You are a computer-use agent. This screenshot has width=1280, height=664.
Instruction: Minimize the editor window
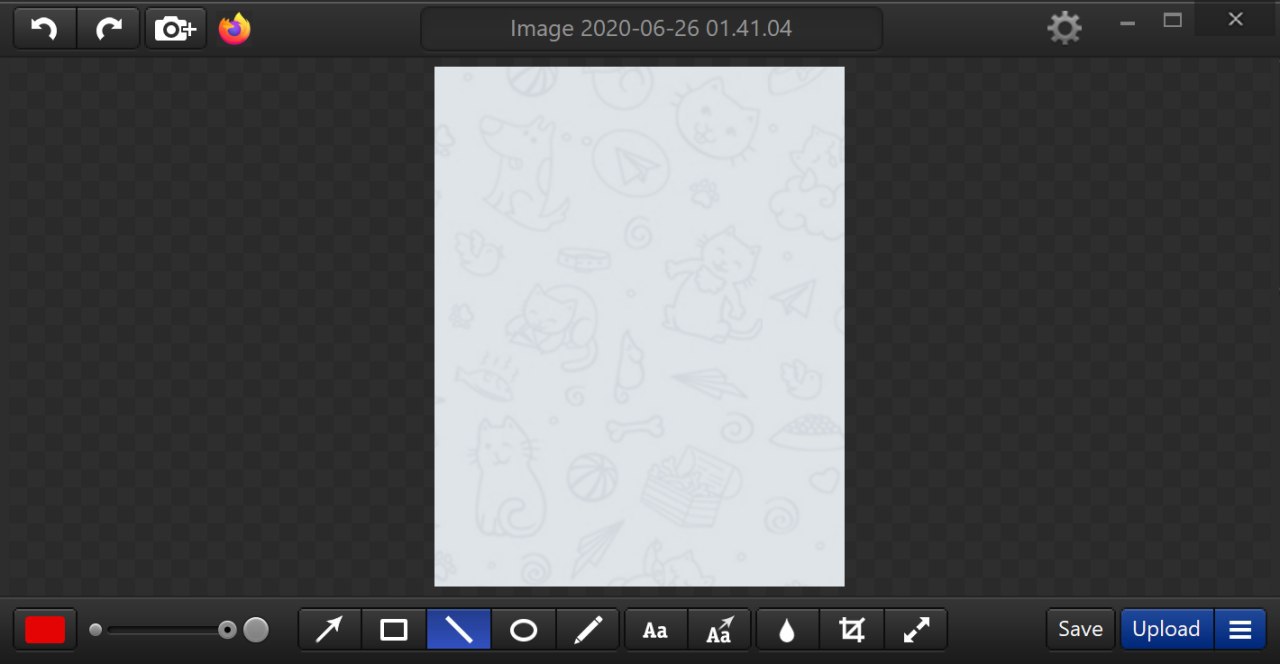point(1128,22)
